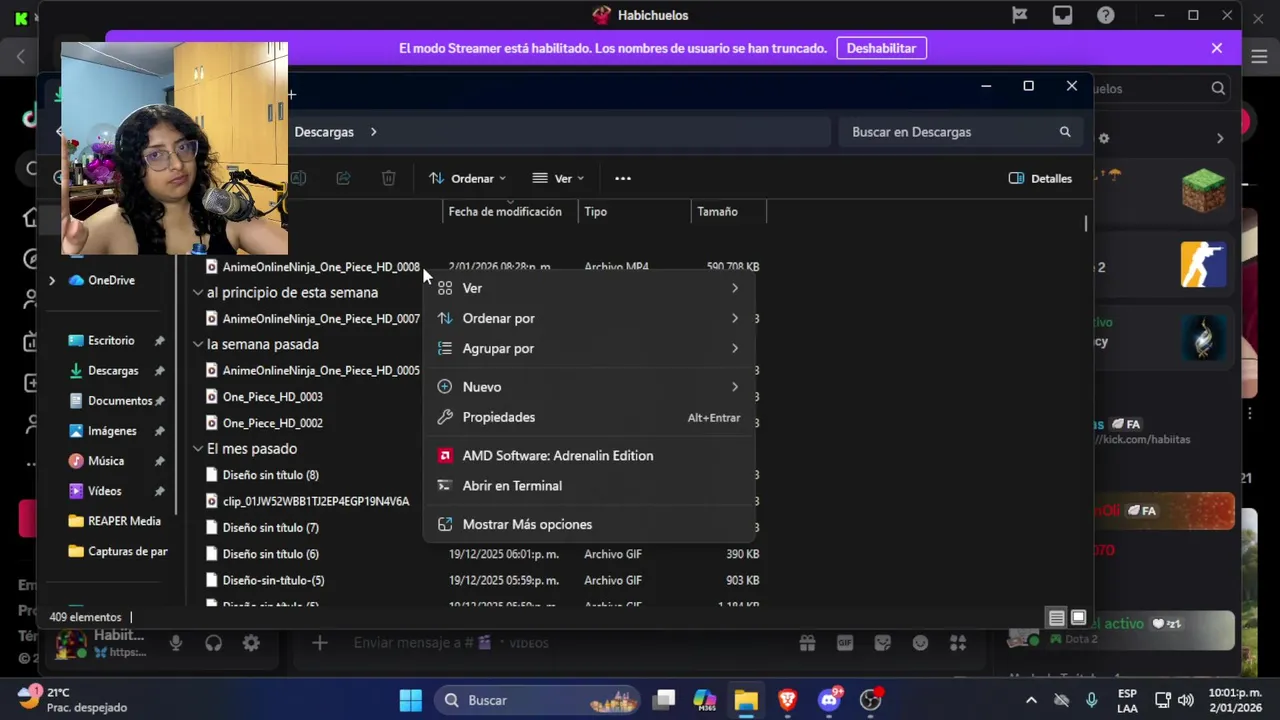1280x720 pixels.
Task: Mute microphone in Discord user panel
Action: (176, 643)
